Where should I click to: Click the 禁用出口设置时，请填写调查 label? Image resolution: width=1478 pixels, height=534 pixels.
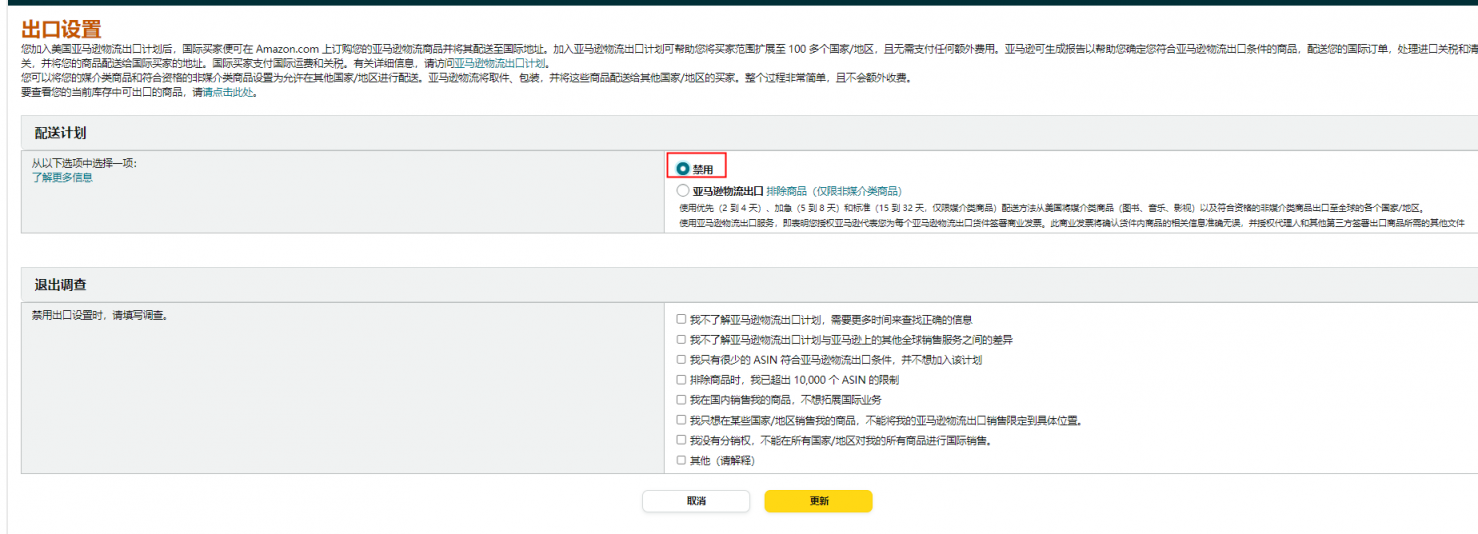coord(99,316)
